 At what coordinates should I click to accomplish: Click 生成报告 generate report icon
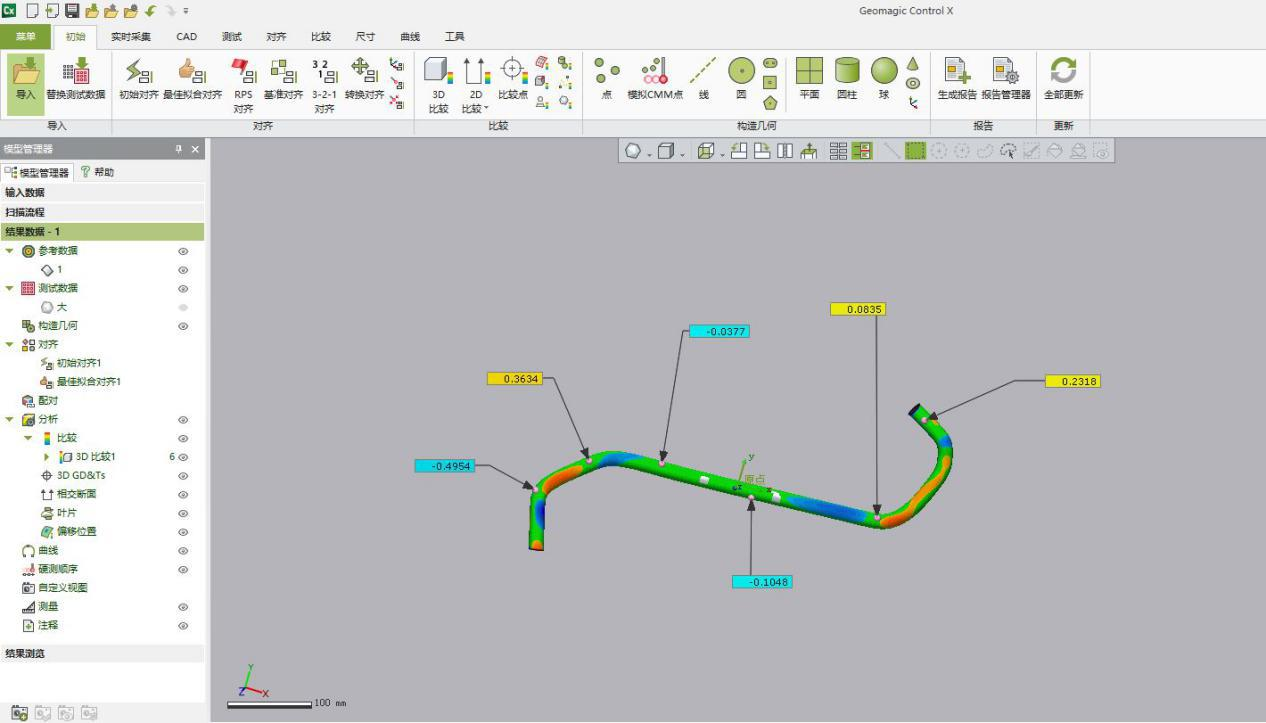coord(957,80)
